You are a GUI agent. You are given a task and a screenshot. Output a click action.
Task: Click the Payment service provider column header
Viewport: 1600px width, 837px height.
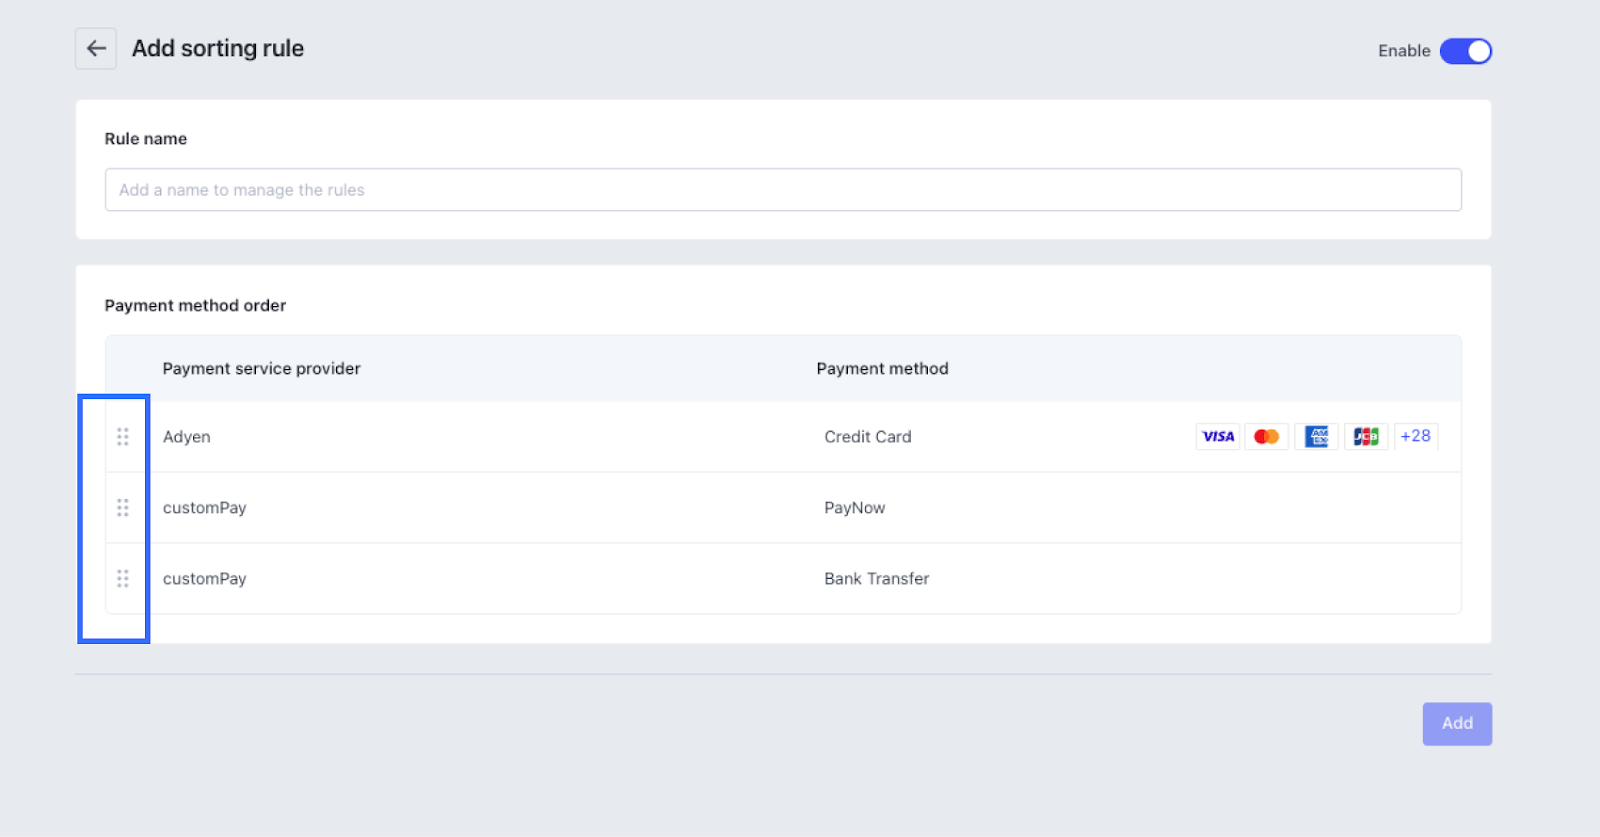coord(262,369)
